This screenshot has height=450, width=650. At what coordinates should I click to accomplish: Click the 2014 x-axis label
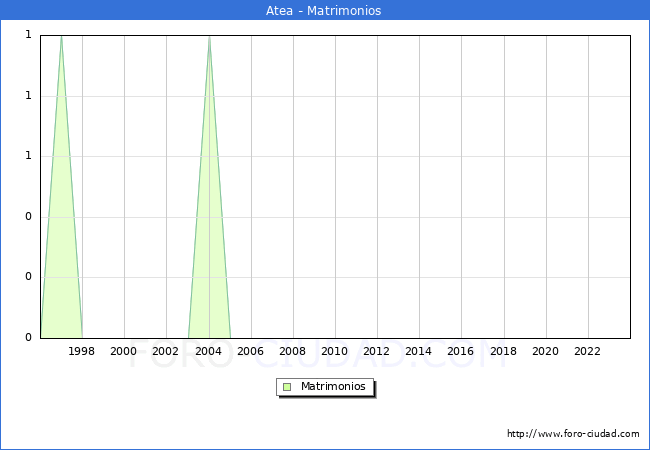point(419,351)
